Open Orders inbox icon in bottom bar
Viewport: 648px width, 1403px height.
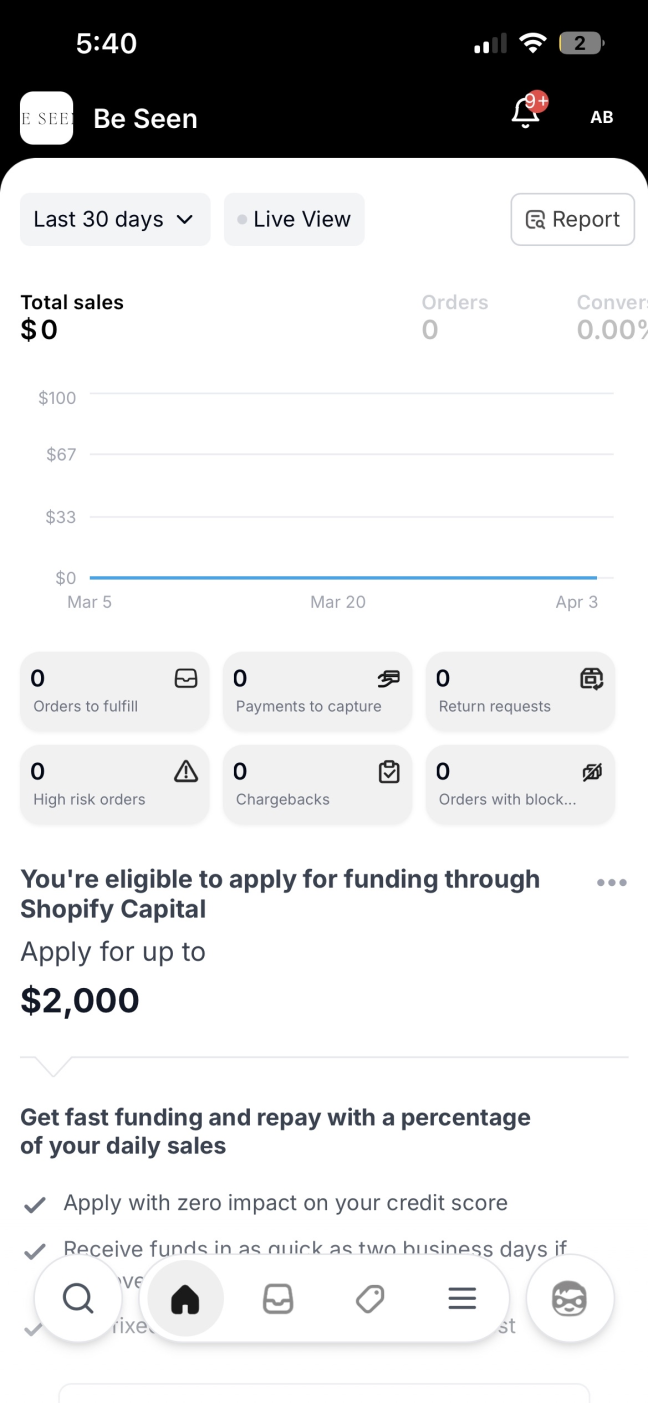tap(277, 1299)
